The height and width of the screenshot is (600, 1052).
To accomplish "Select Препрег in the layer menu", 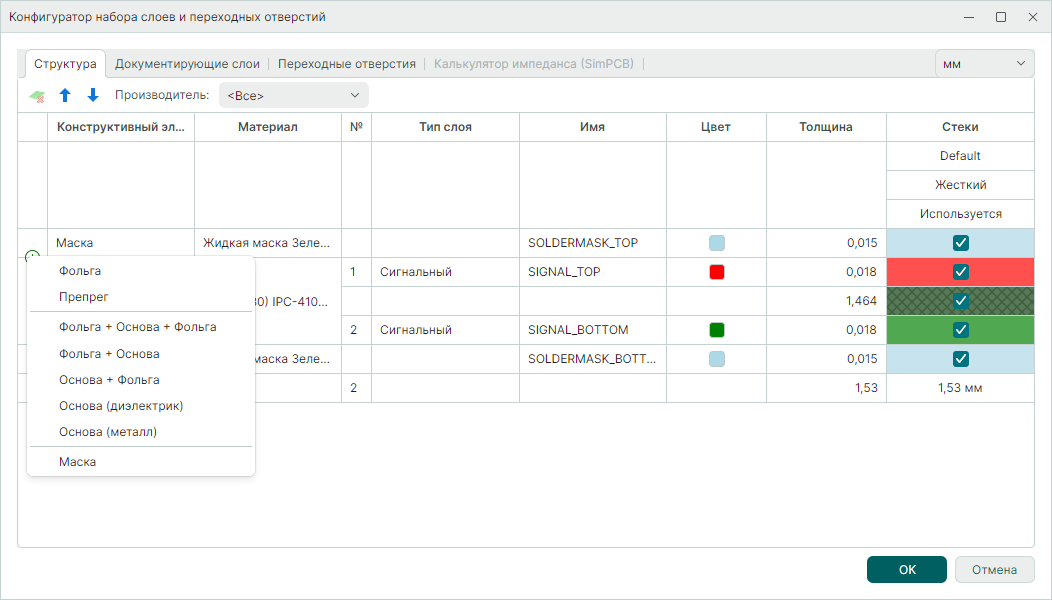I will click(84, 297).
